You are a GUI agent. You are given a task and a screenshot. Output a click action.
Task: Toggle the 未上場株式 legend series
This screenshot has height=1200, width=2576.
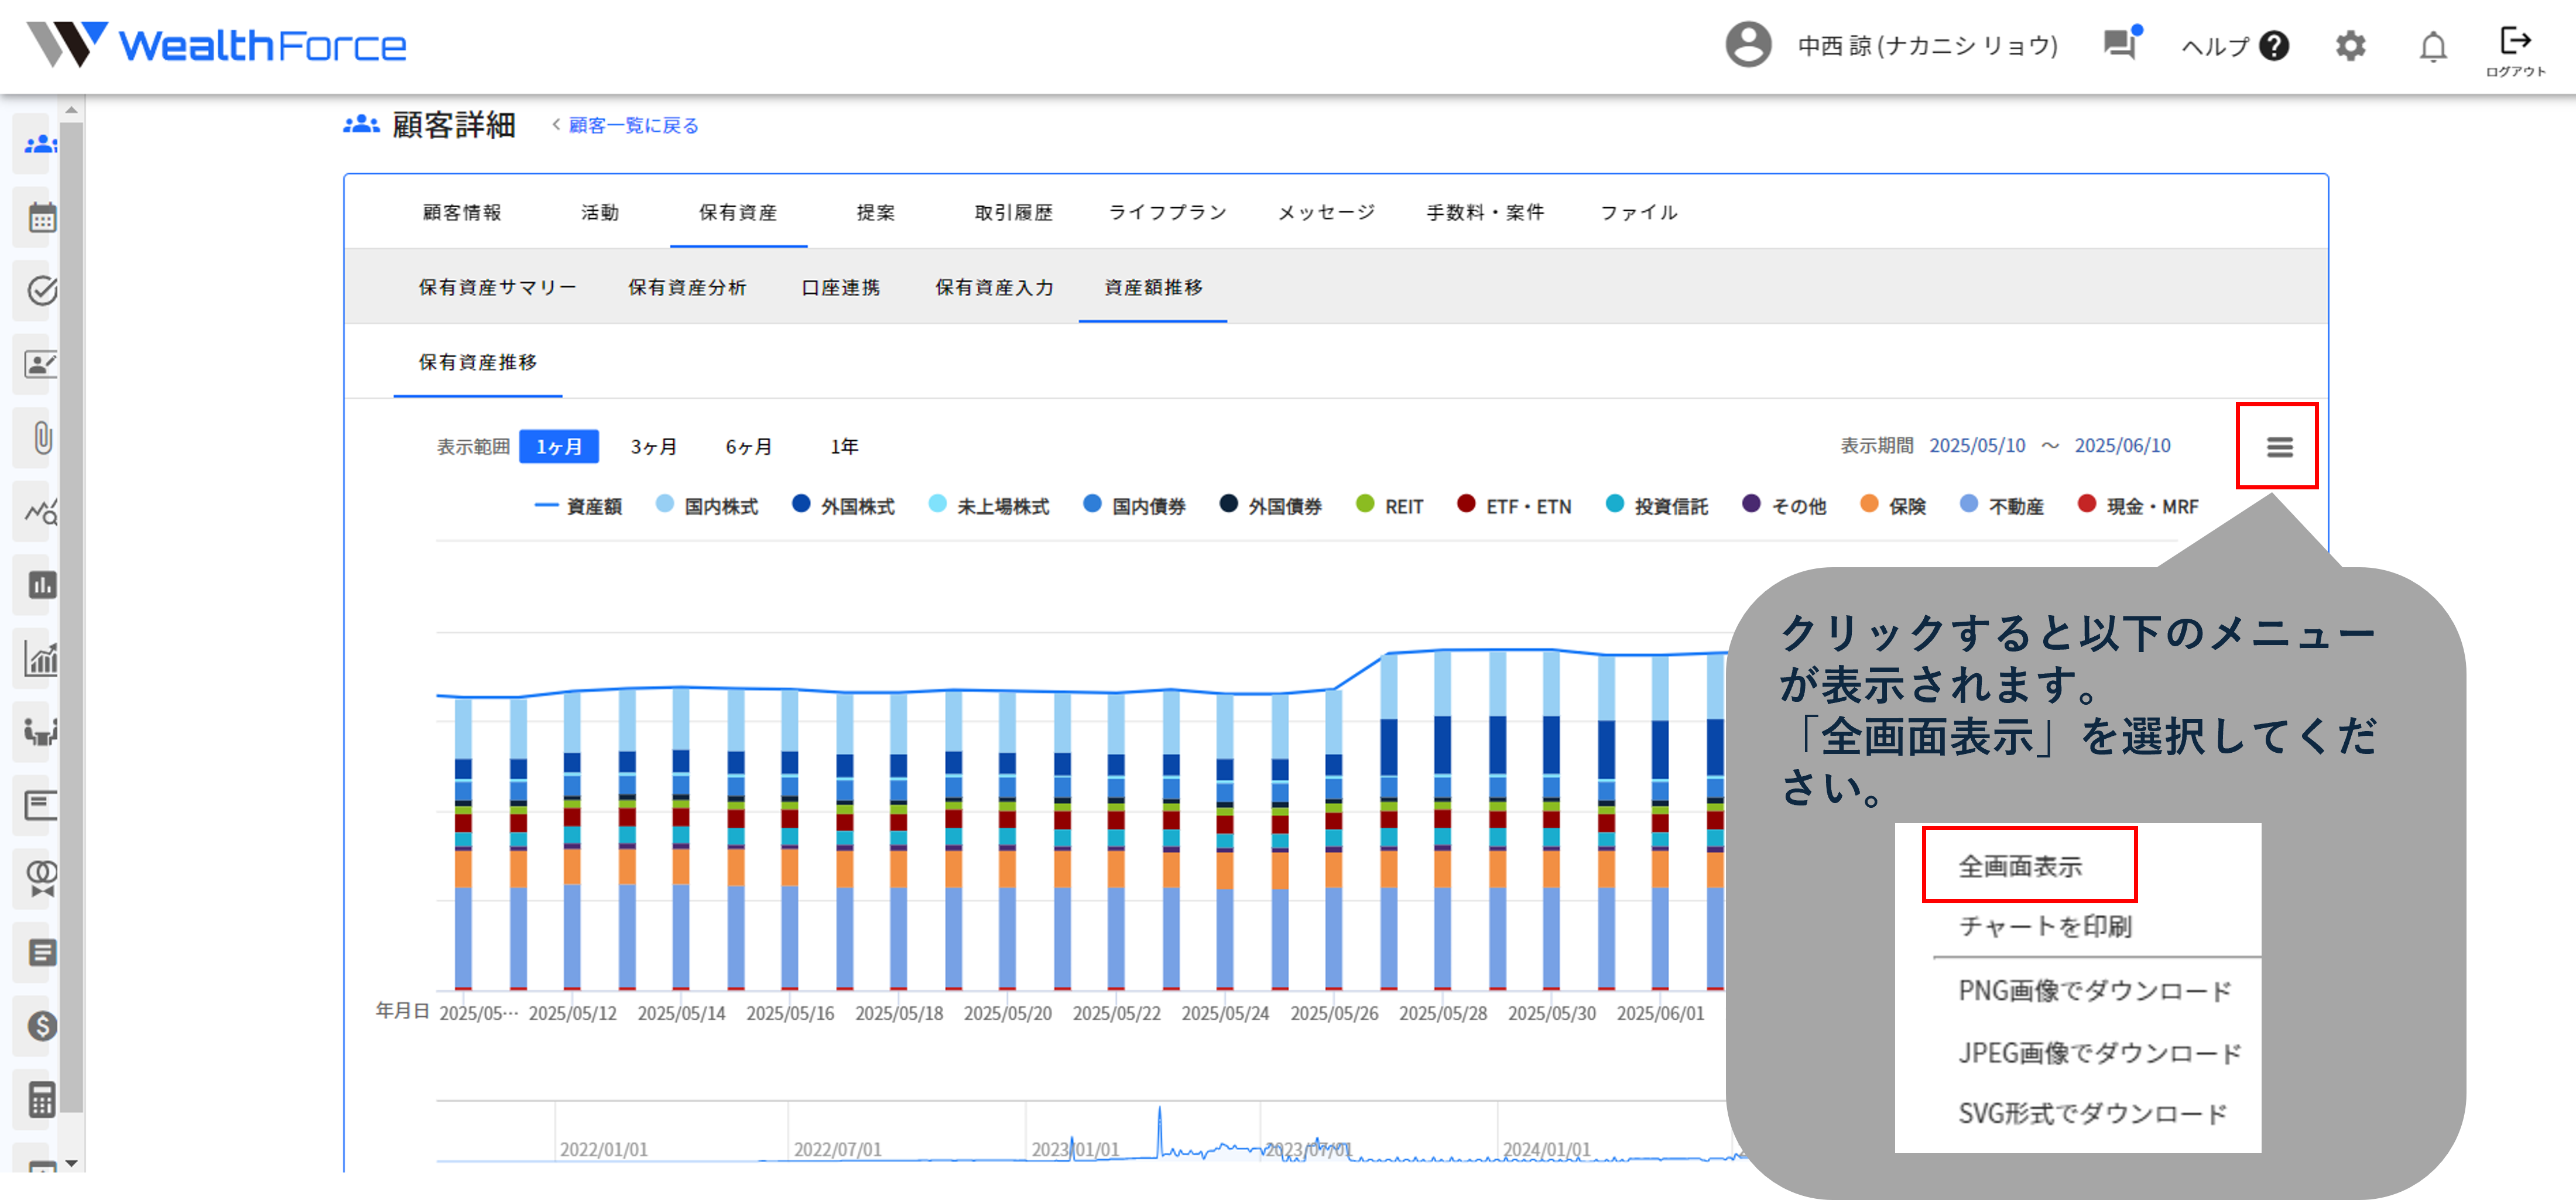tap(989, 506)
